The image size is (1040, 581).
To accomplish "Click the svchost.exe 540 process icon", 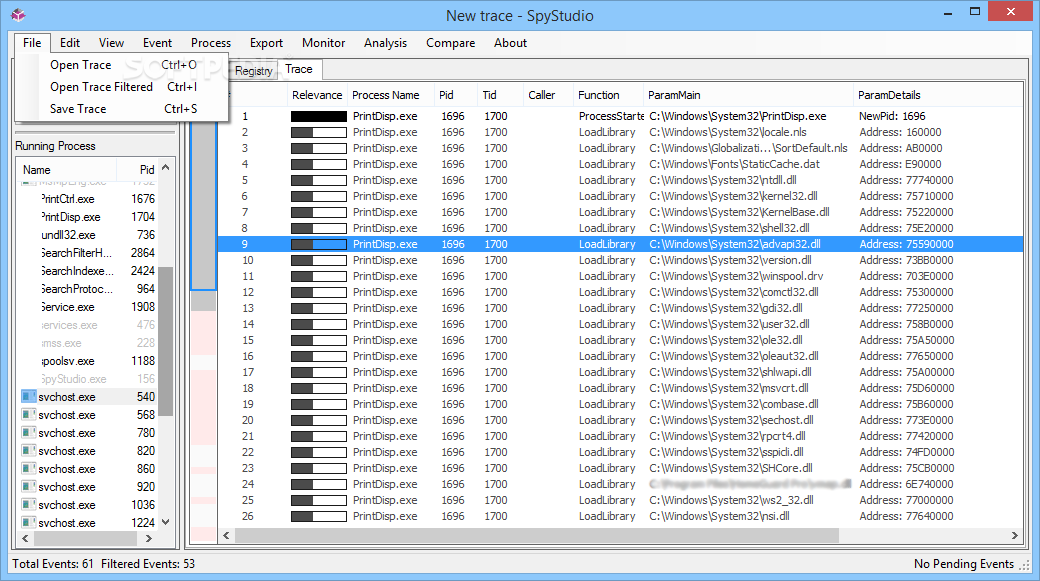I will pyautogui.click(x=29, y=397).
